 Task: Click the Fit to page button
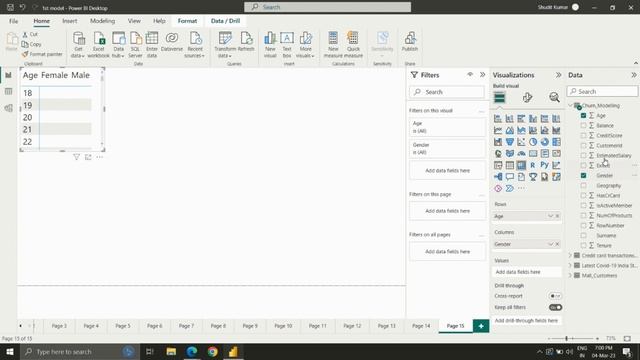pyautogui.click(x=627, y=338)
